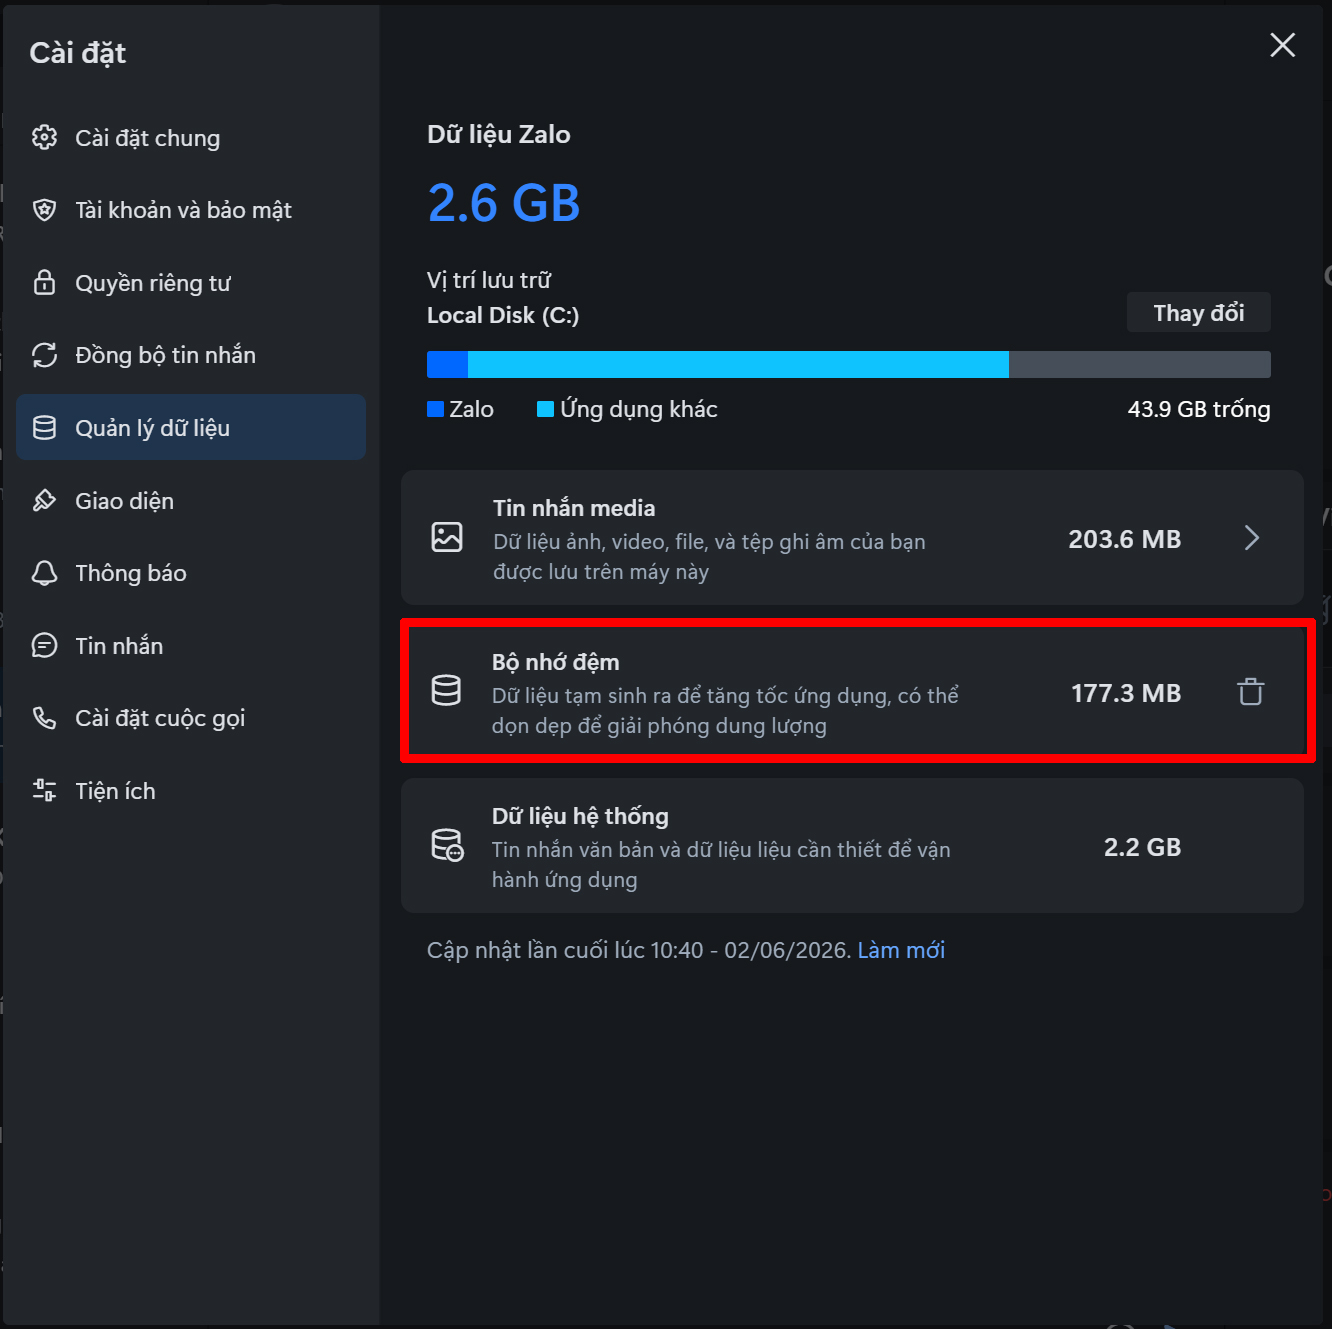Clear cache with the trash icon
This screenshot has width=1332, height=1329.
[1251, 692]
